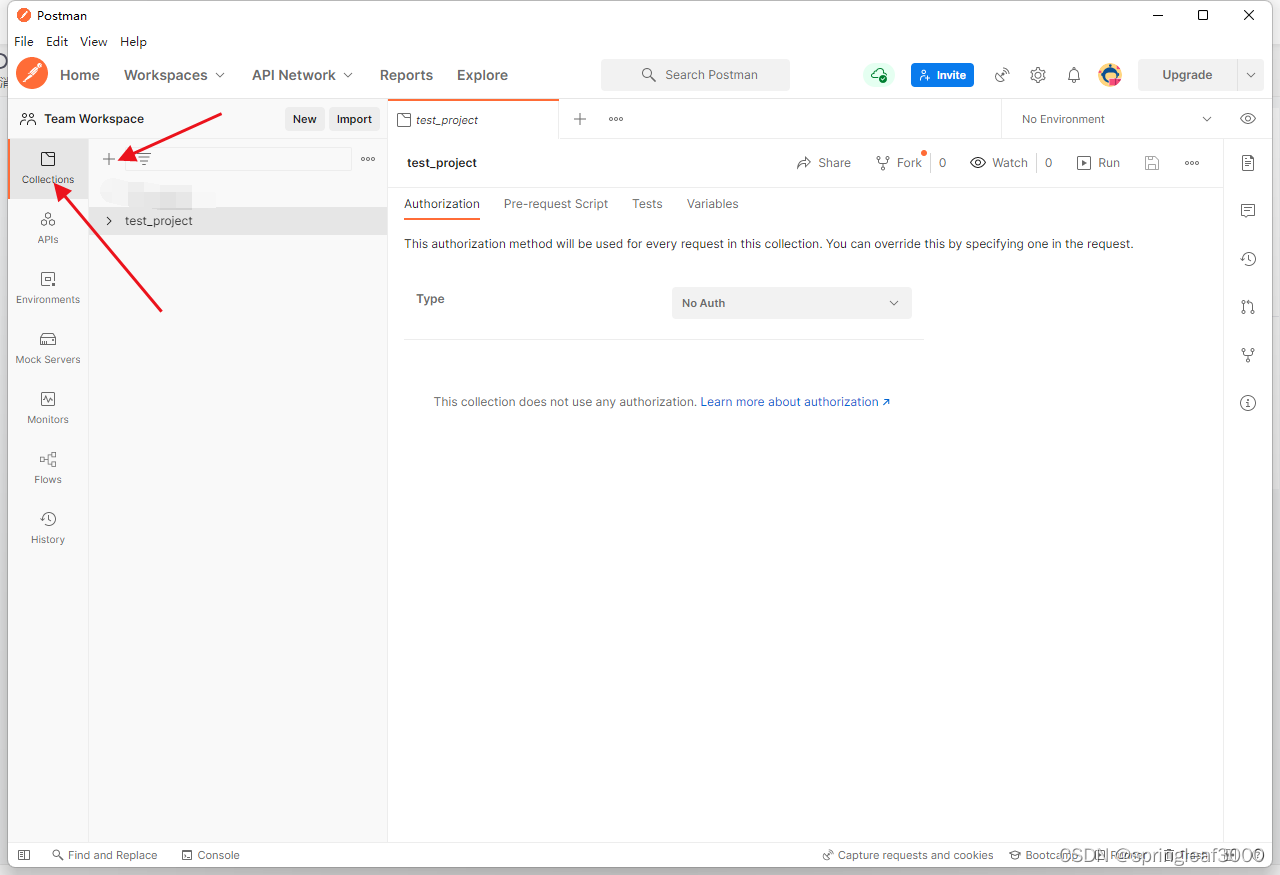Open the test_project more actions ellipsis
1280x875 pixels.
point(1192,163)
